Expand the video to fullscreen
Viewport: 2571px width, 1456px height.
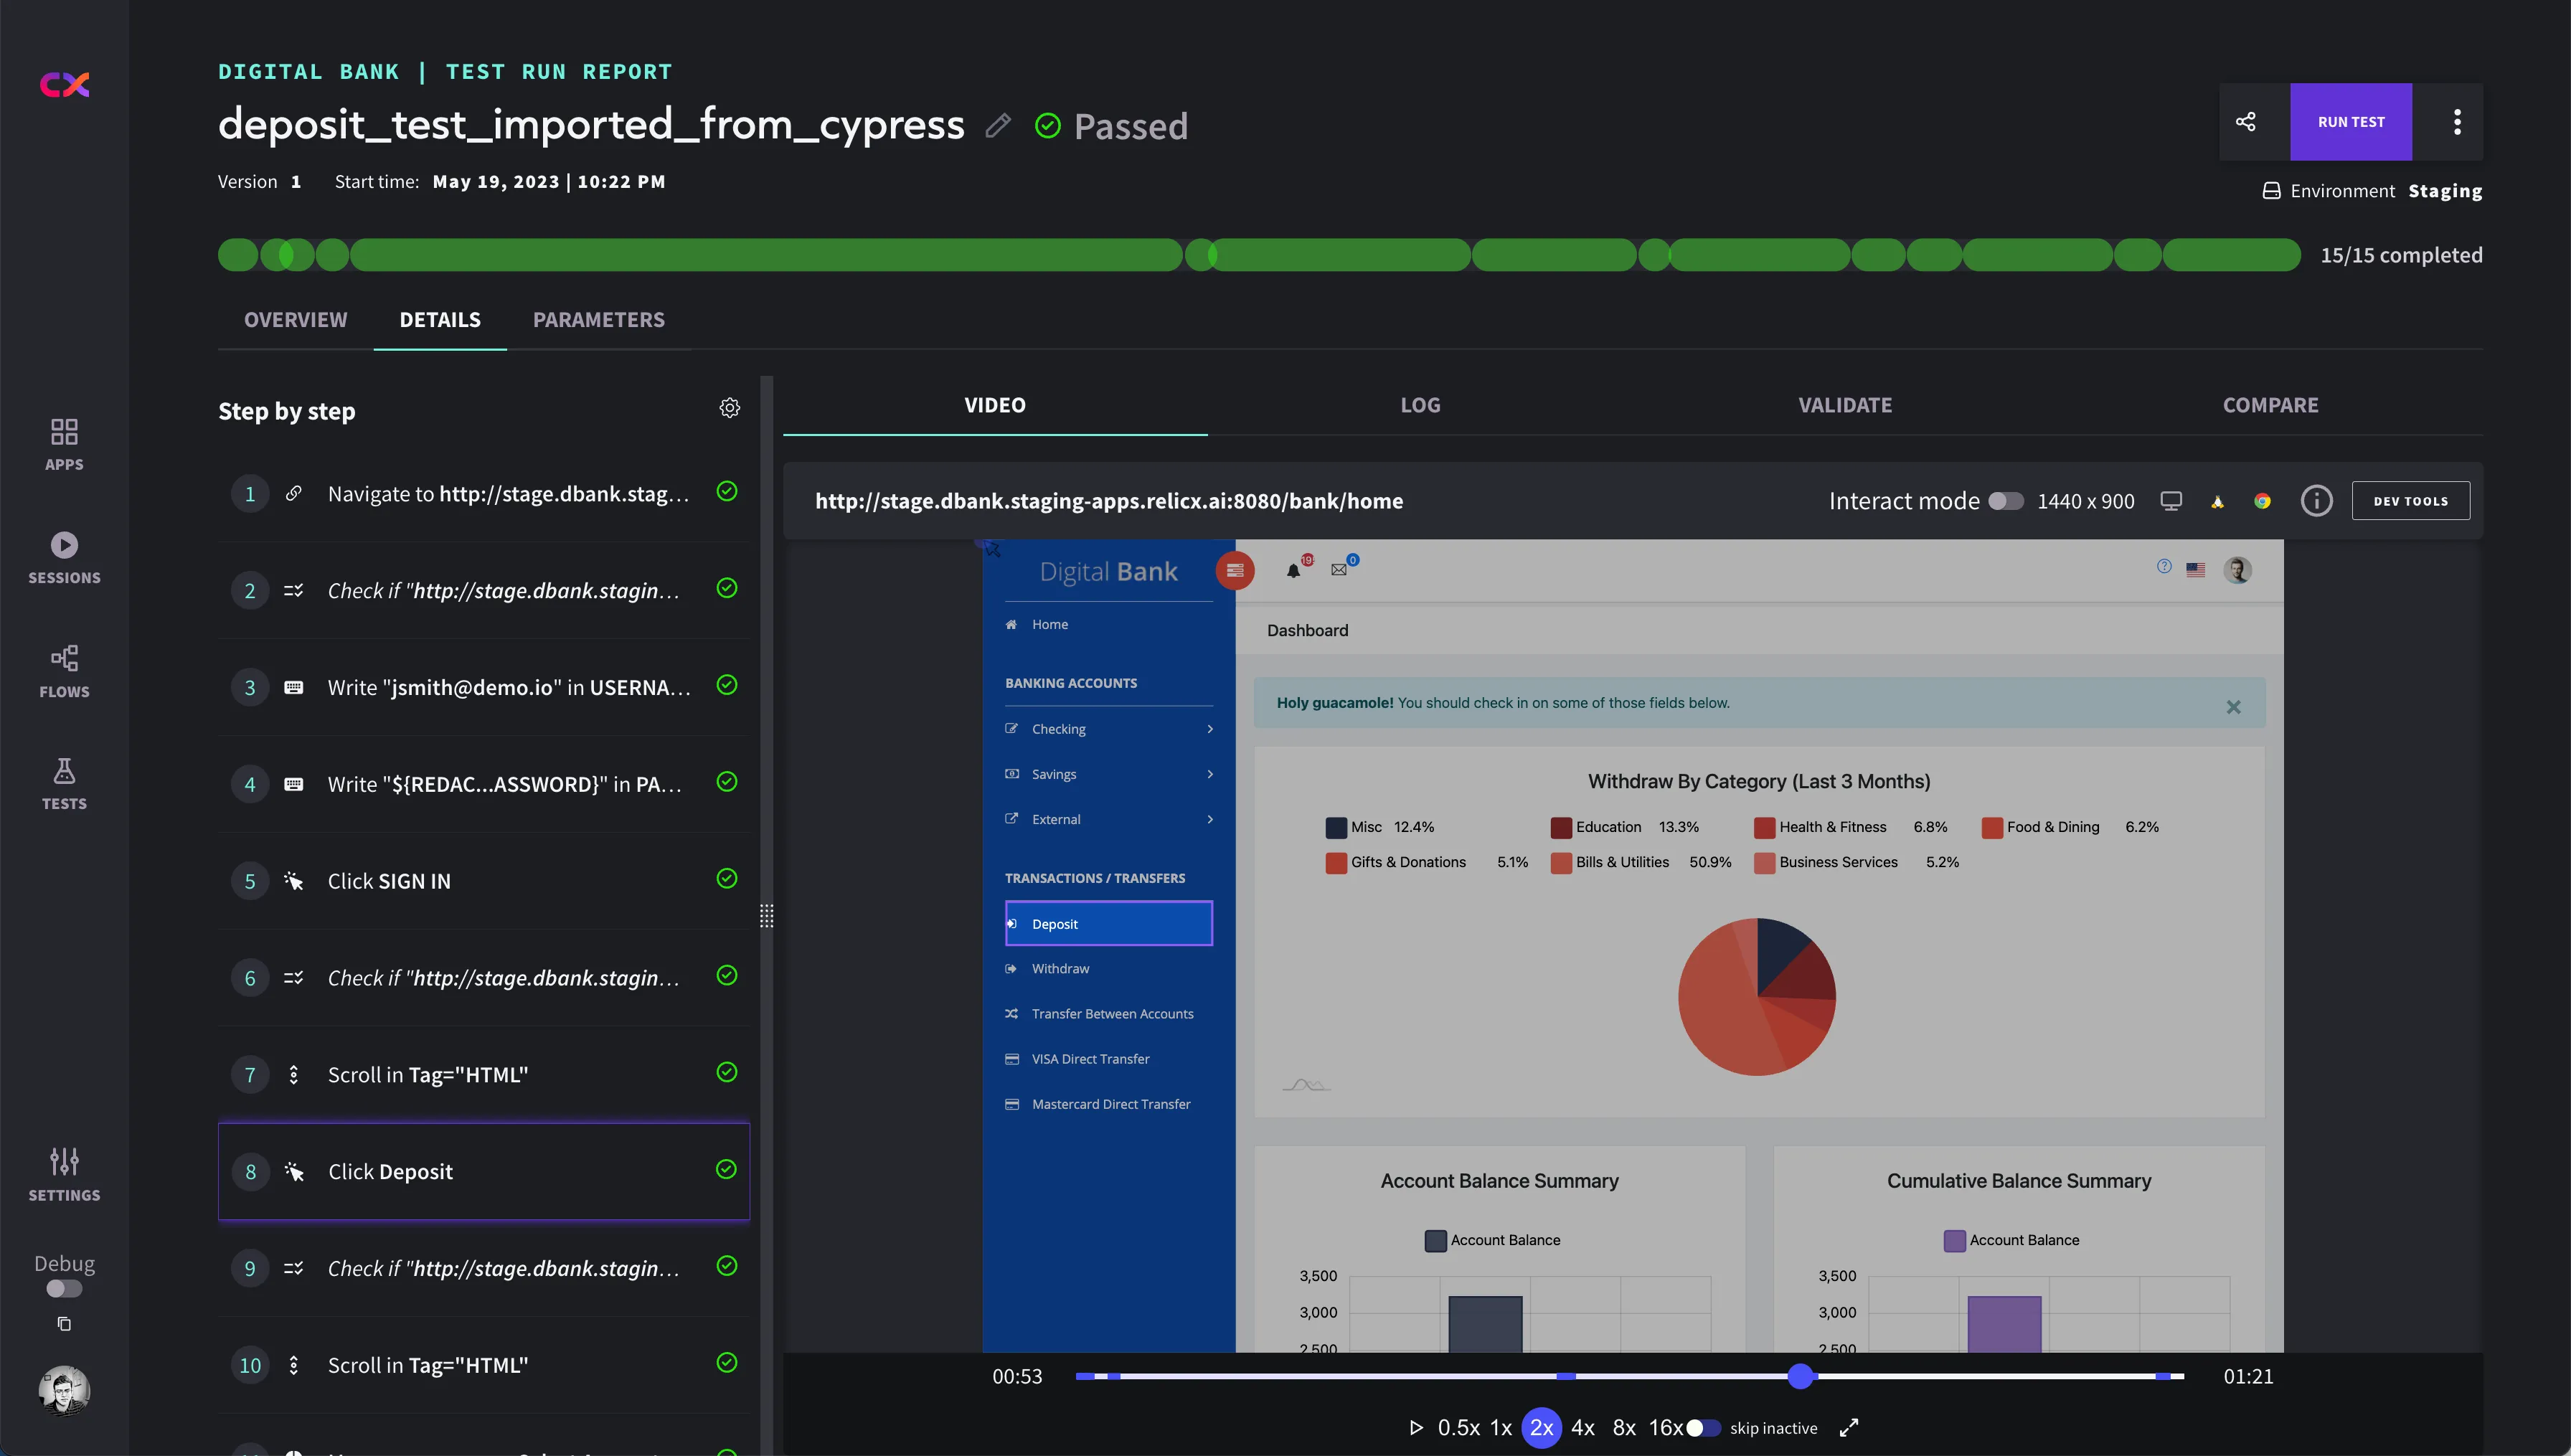tap(1849, 1428)
